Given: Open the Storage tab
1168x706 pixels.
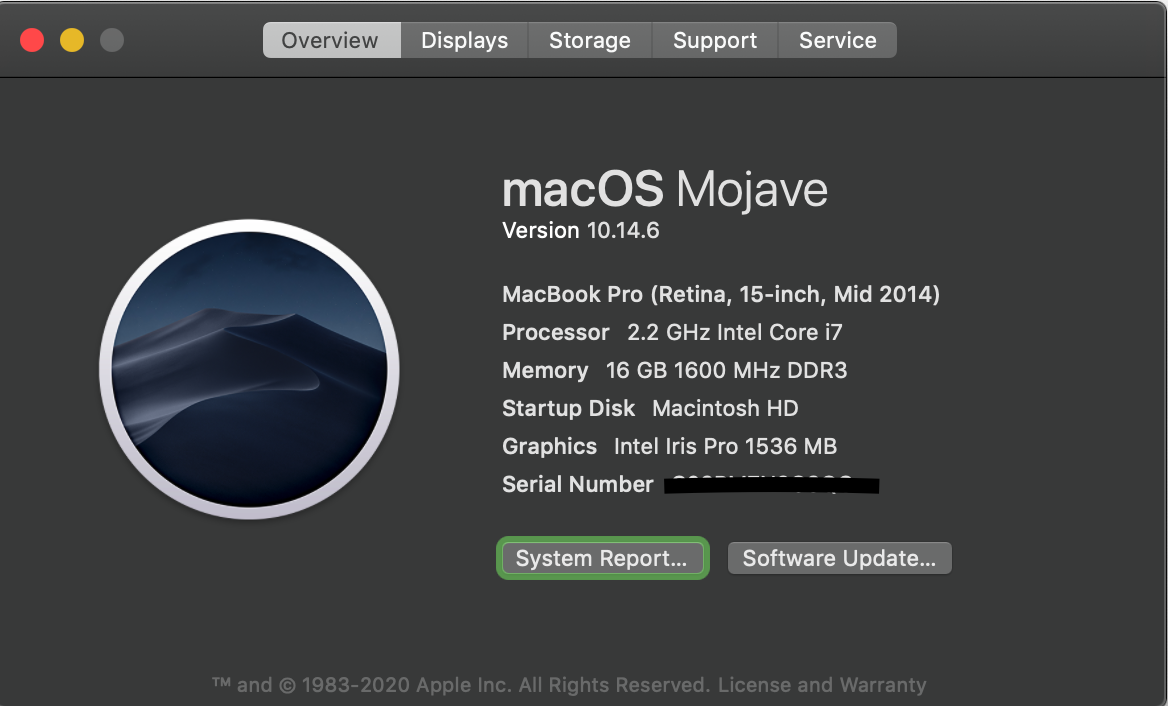Looking at the screenshot, I should tap(590, 40).
